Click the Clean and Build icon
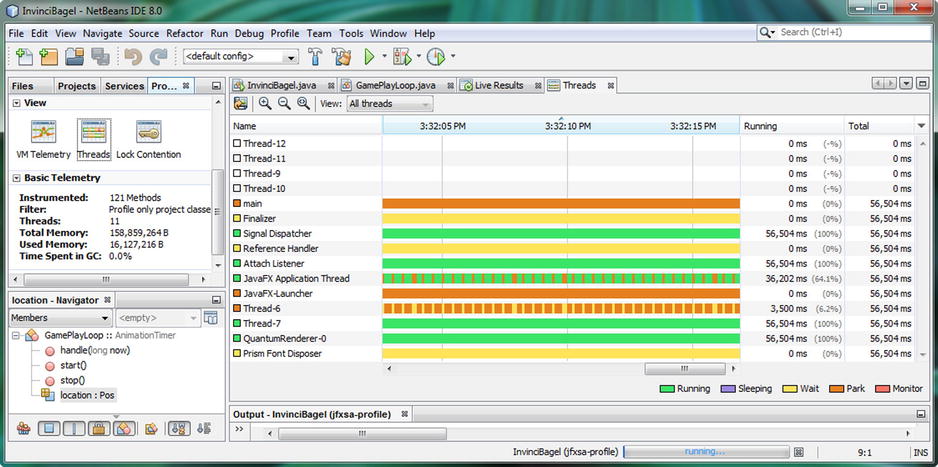This screenshot has width=938, height=467. pyautogui.click(x=342, y=57)
